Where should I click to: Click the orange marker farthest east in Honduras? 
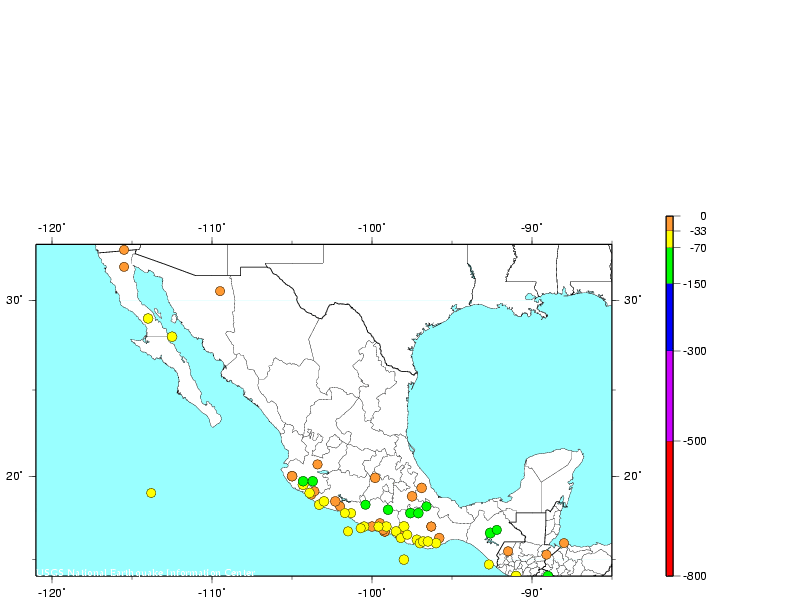point(564,543)
